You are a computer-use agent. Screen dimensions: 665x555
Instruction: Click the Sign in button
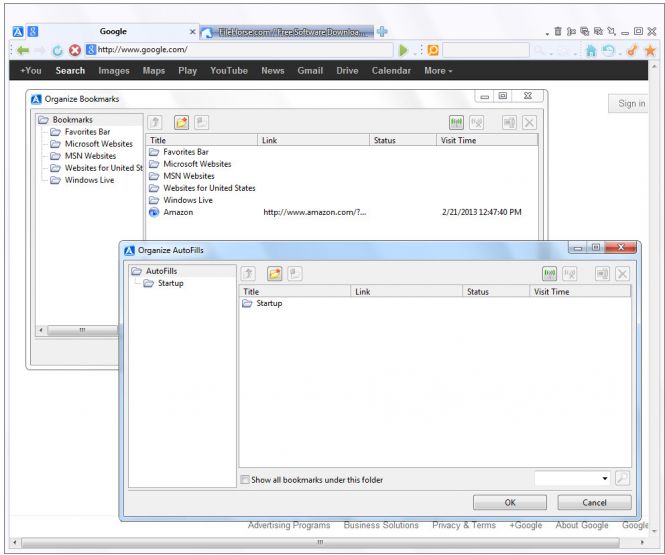tap(629, 103)
